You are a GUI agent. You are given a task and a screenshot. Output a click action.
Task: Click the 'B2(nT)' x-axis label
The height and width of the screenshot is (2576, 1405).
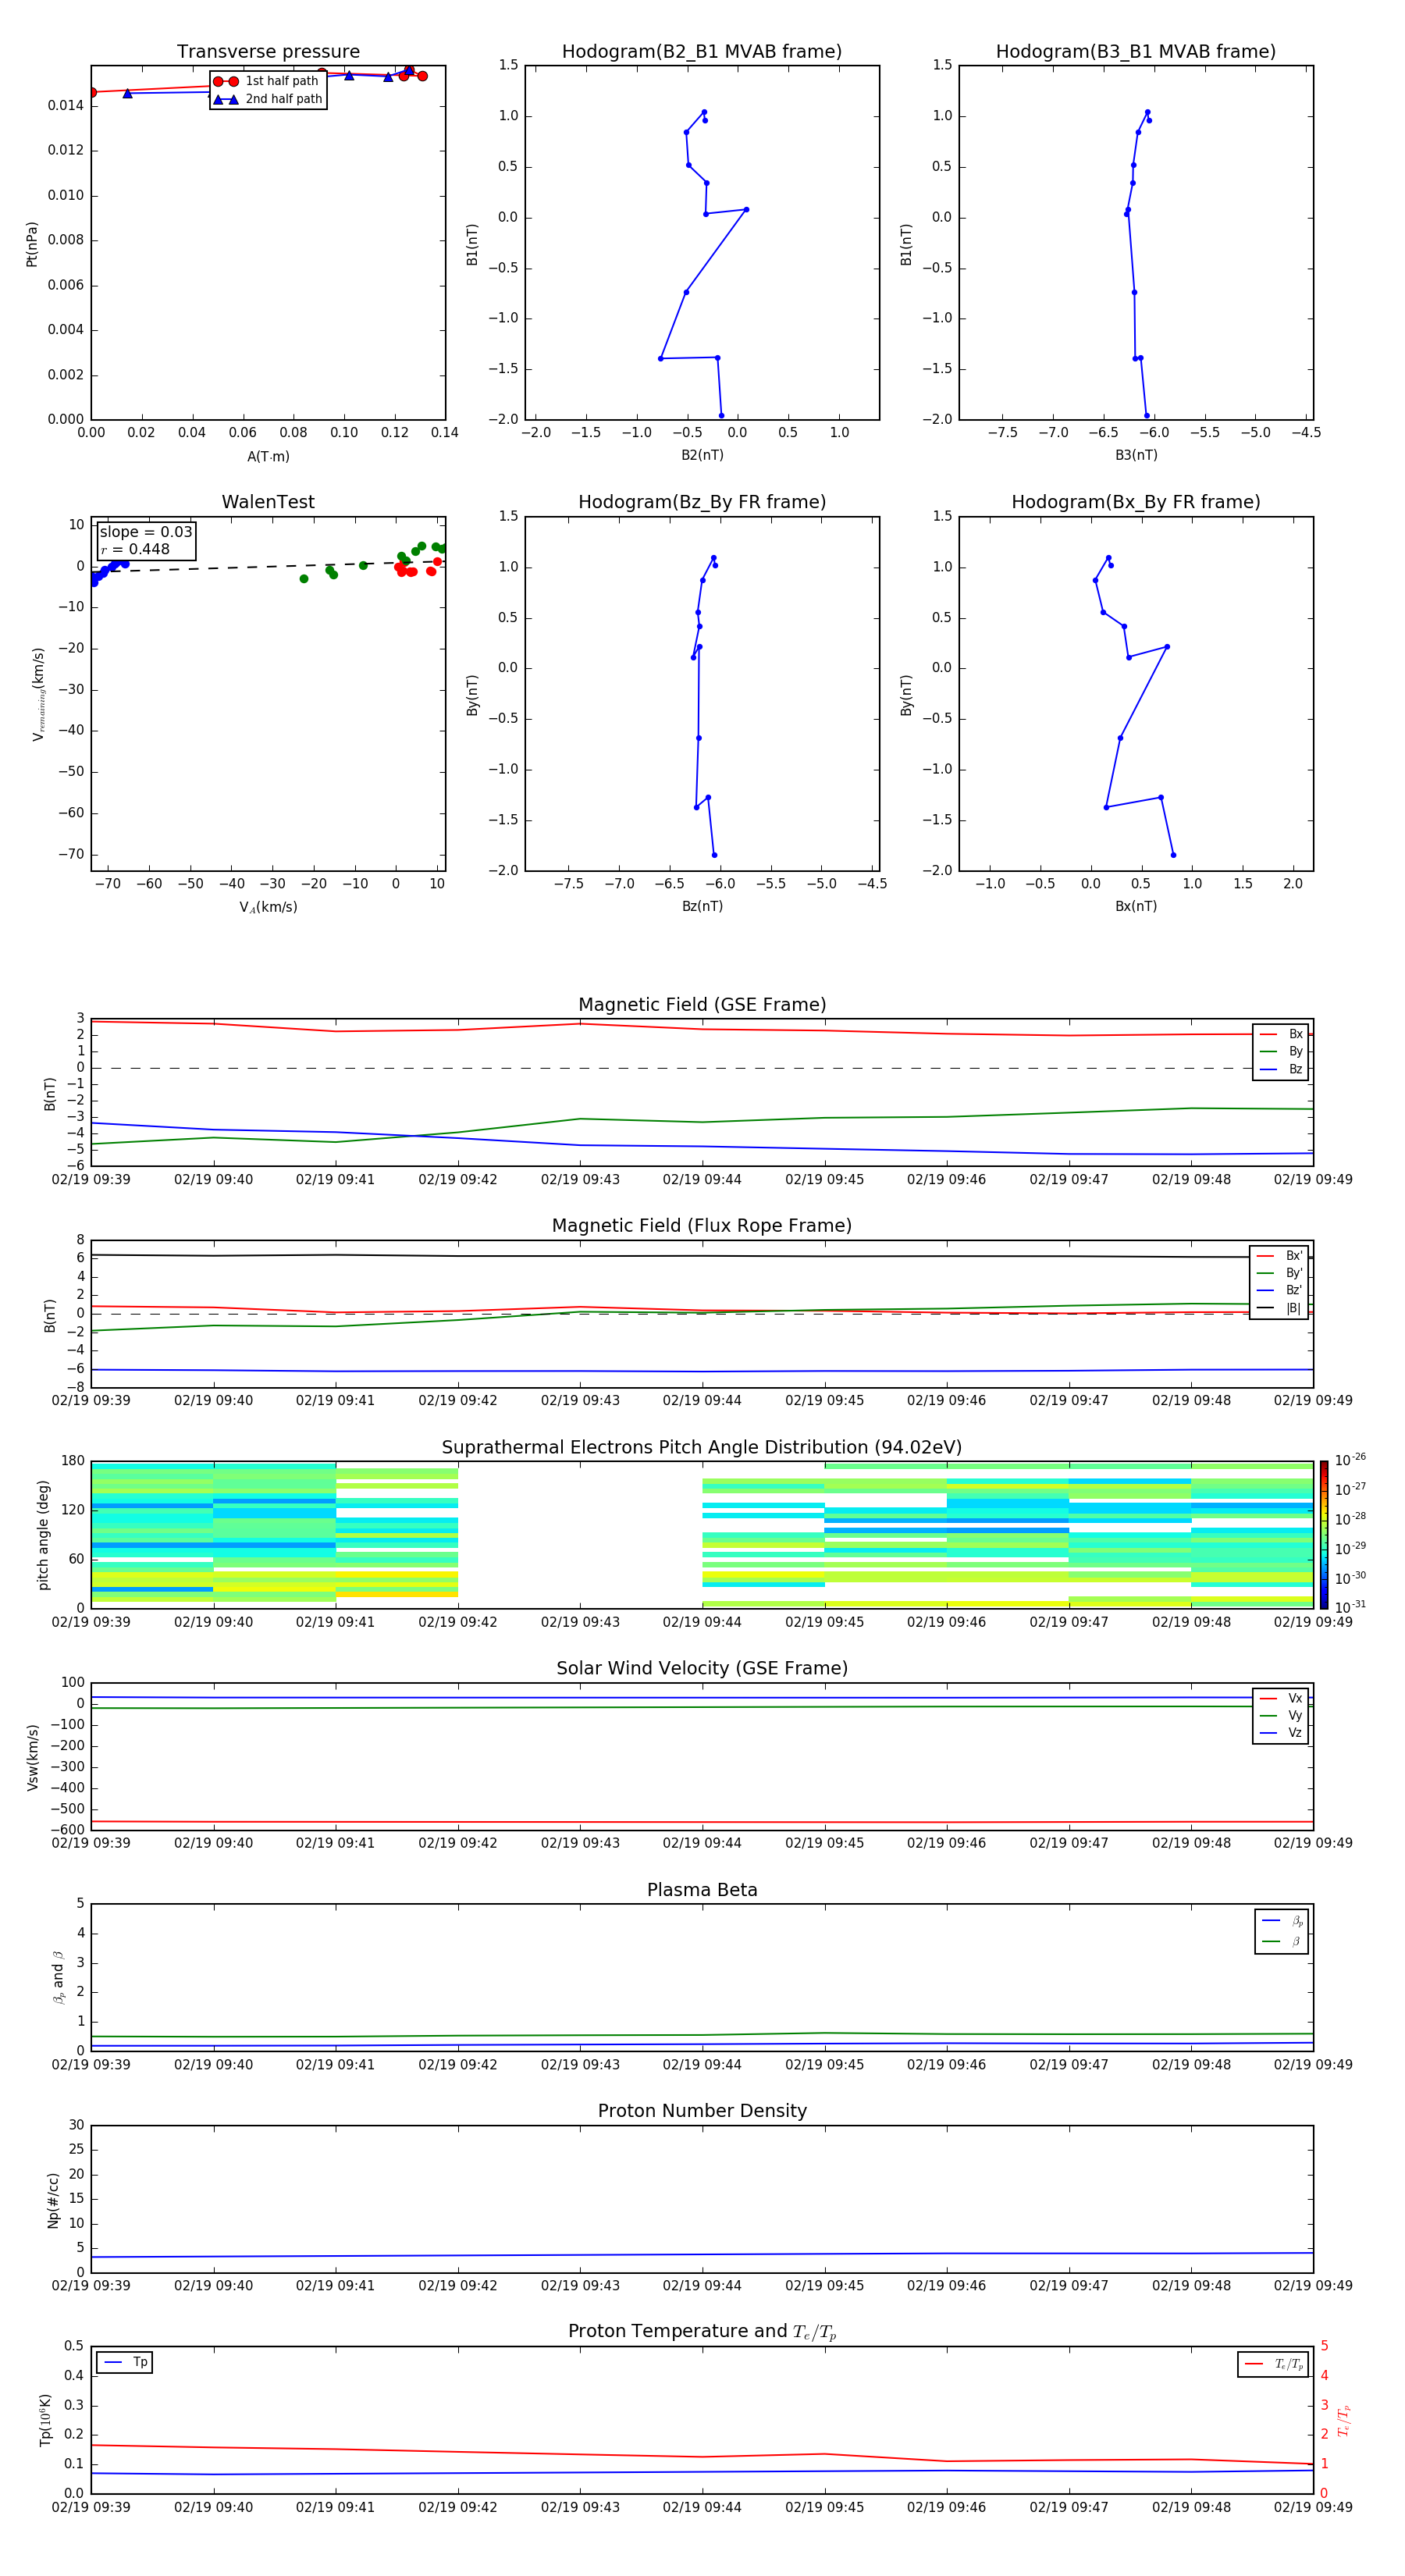click(702, 455)
